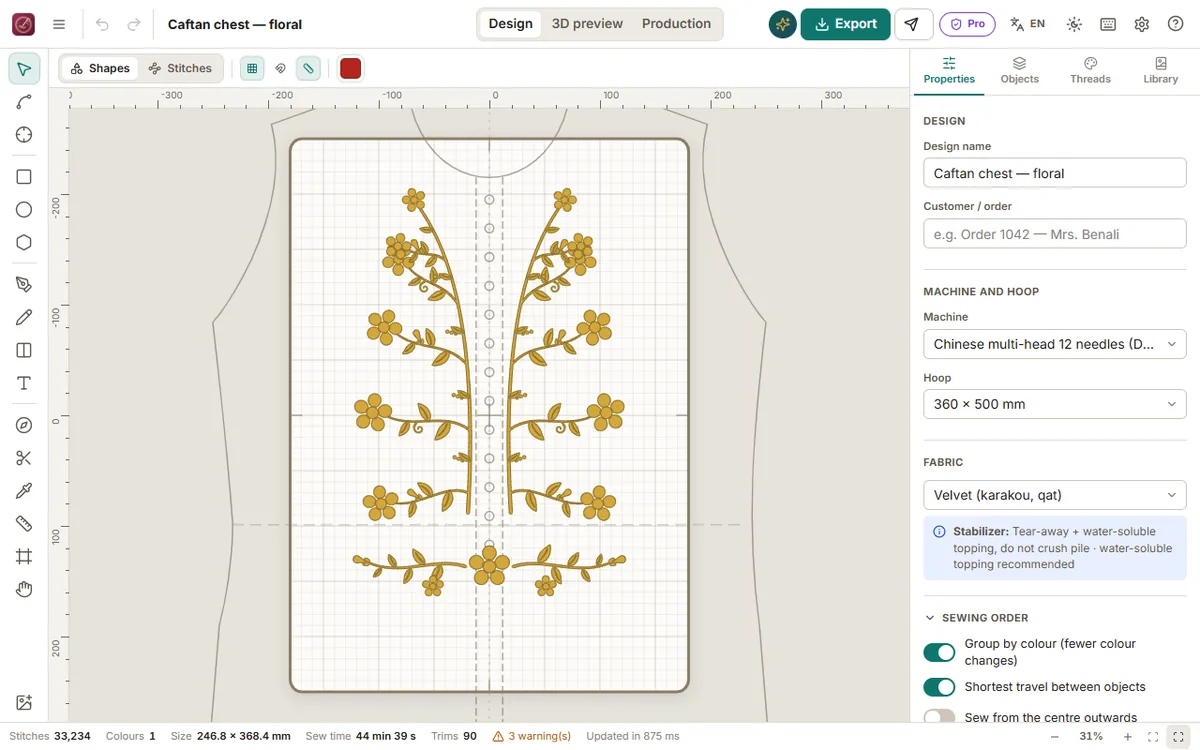Image resolution: width=1200 pixels, height=750 pixels.
Task: Enable Sew from the centre outwards
Action: [939, 717]
